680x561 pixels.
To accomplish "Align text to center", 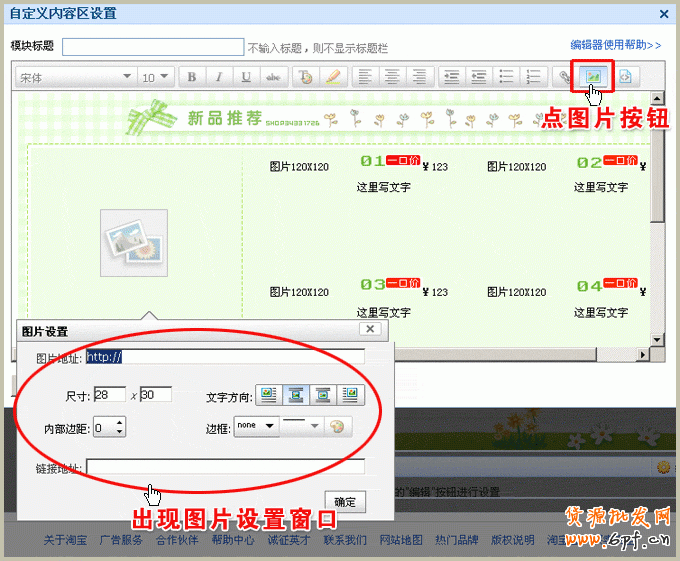I will (x=393, y=77).
